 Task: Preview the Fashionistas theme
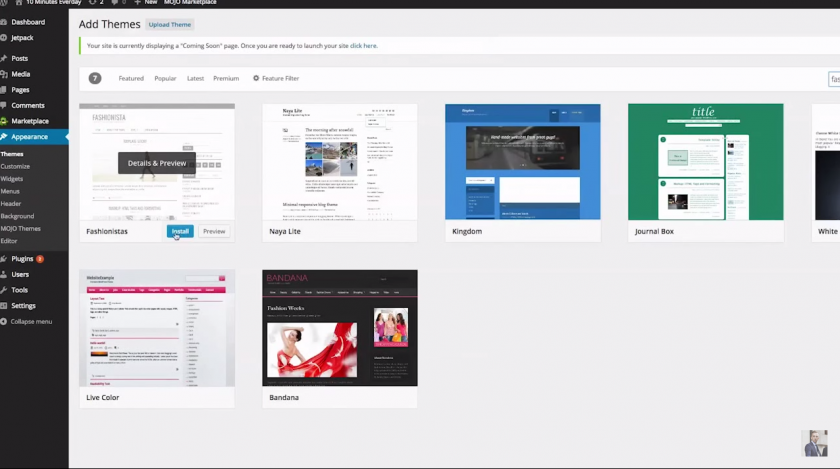tap(214, 232)
